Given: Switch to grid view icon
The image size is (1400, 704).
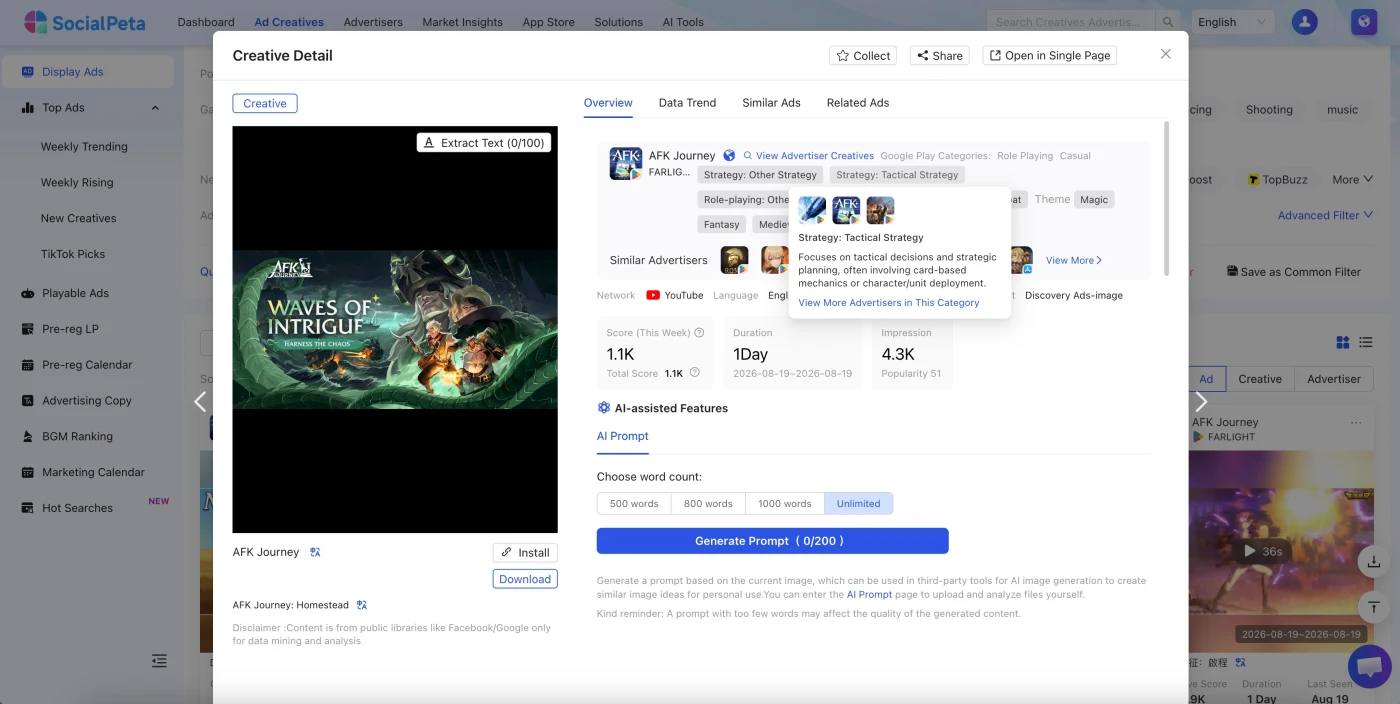Looking at the screenshot, I should [x=1343, y=343].
